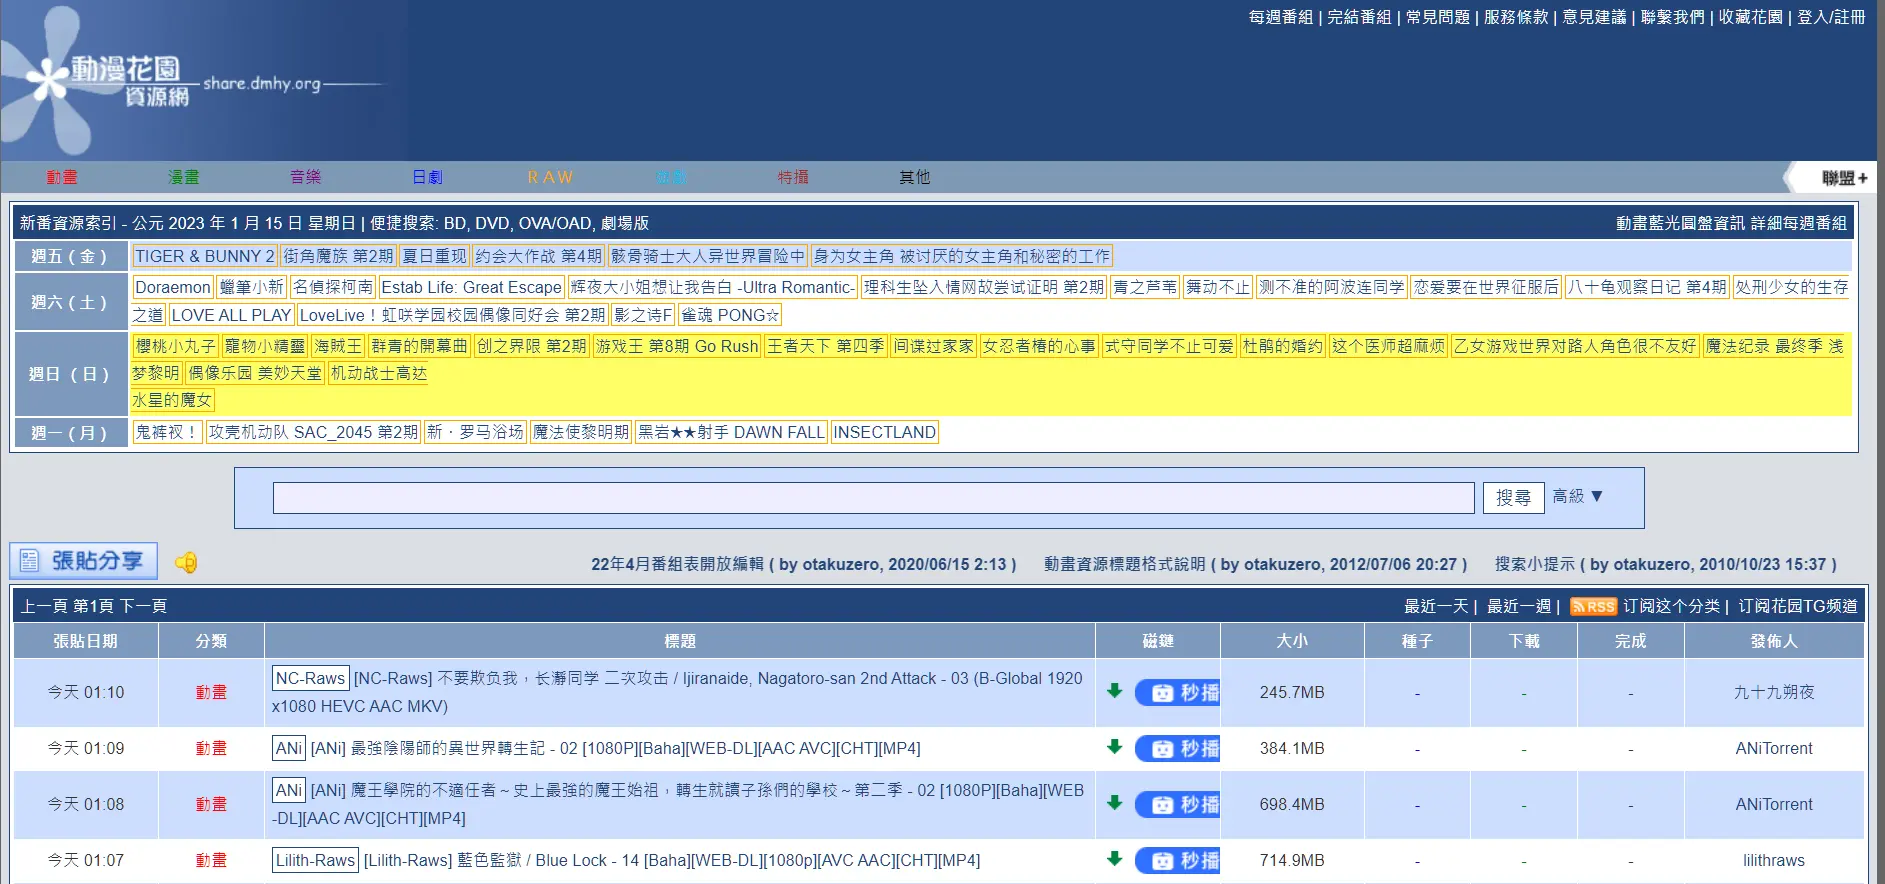Open 動畫藍光圓盤資訊 link
This screenshot has width=1885, height=884.
click(x=1681, y=223)
